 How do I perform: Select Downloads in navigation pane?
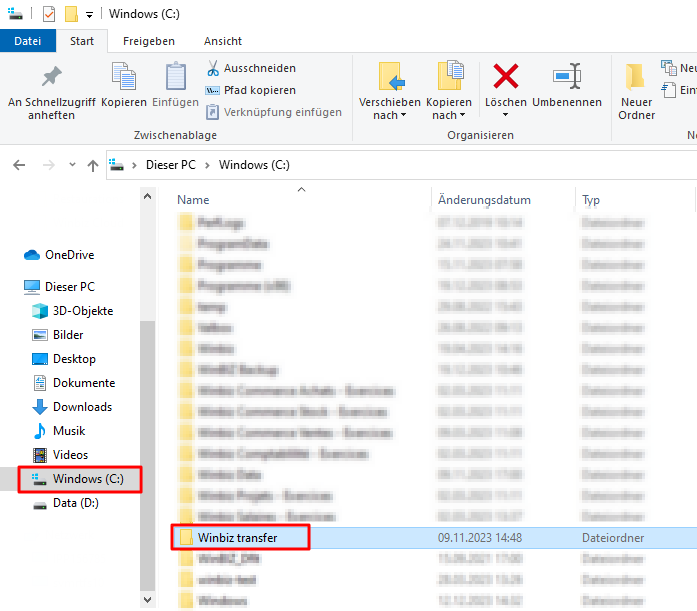click(82, 407)
